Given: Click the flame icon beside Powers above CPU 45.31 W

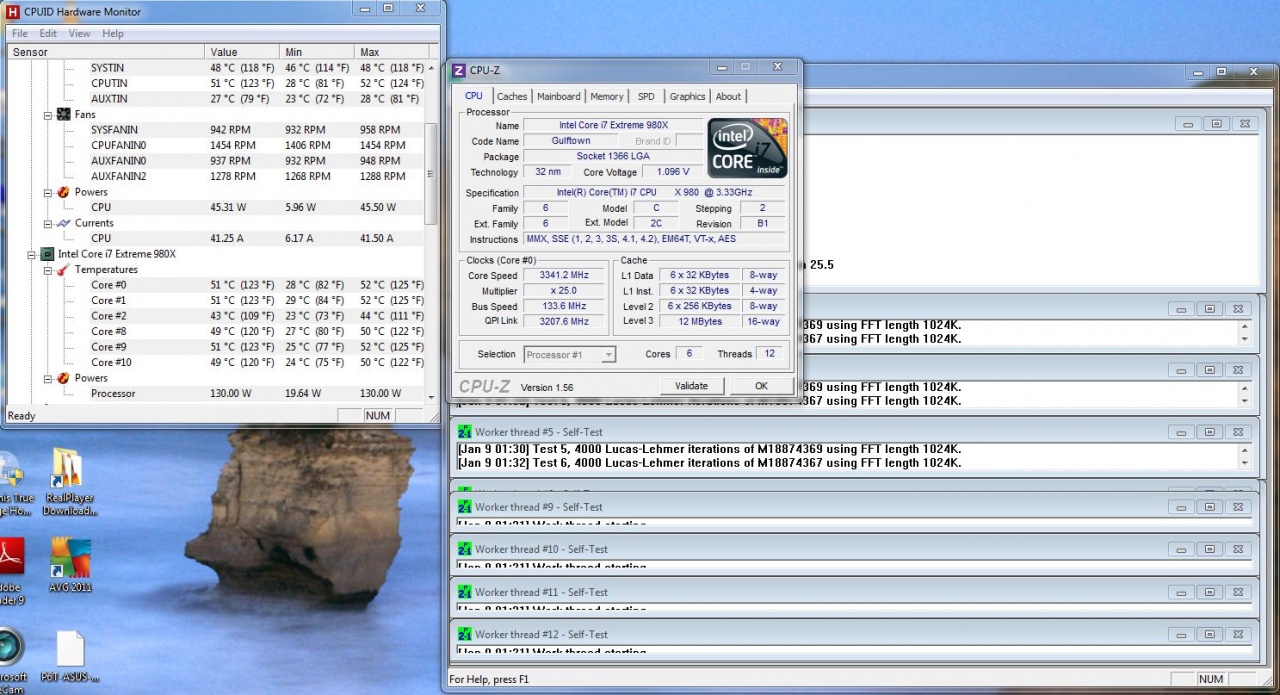Looking at the screenshot, I should point(64,192).
